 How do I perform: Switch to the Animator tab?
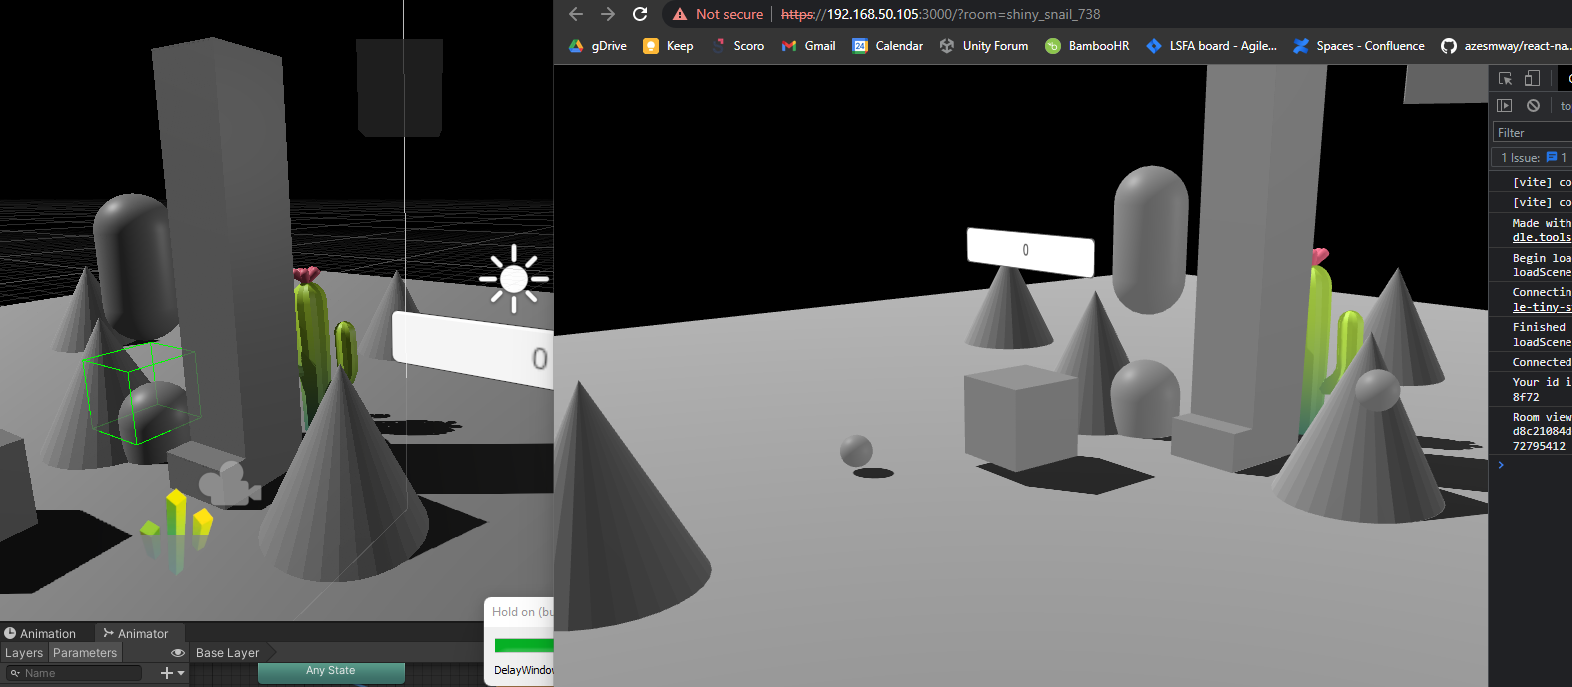136,633
